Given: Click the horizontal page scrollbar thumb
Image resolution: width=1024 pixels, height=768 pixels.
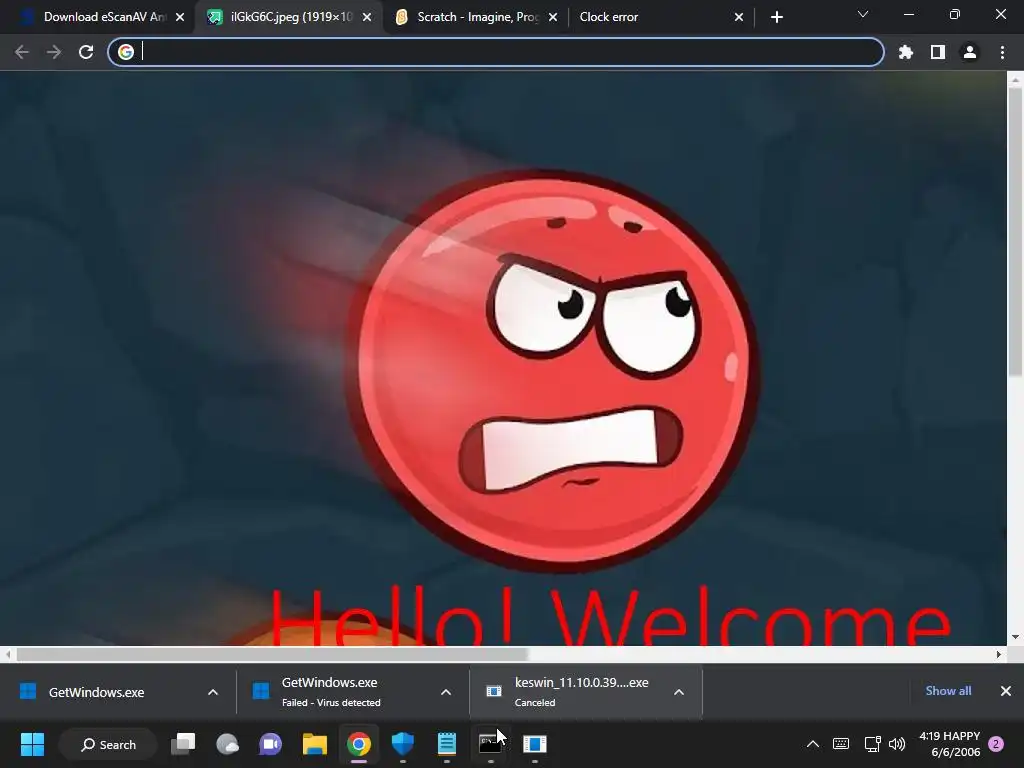Looking at the screenshot, I should click(272, 654).
